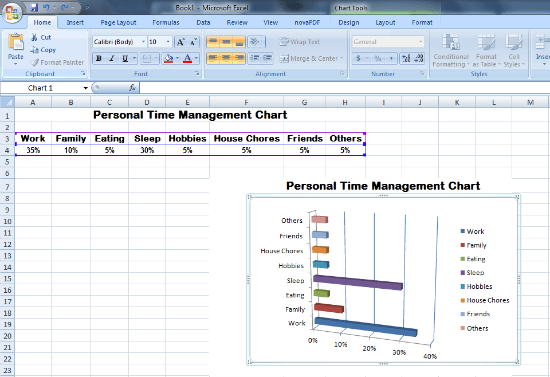The height and width of the screenshot is (377, 550).
Task: Open the Formulas tab
Action: point(166,22)
